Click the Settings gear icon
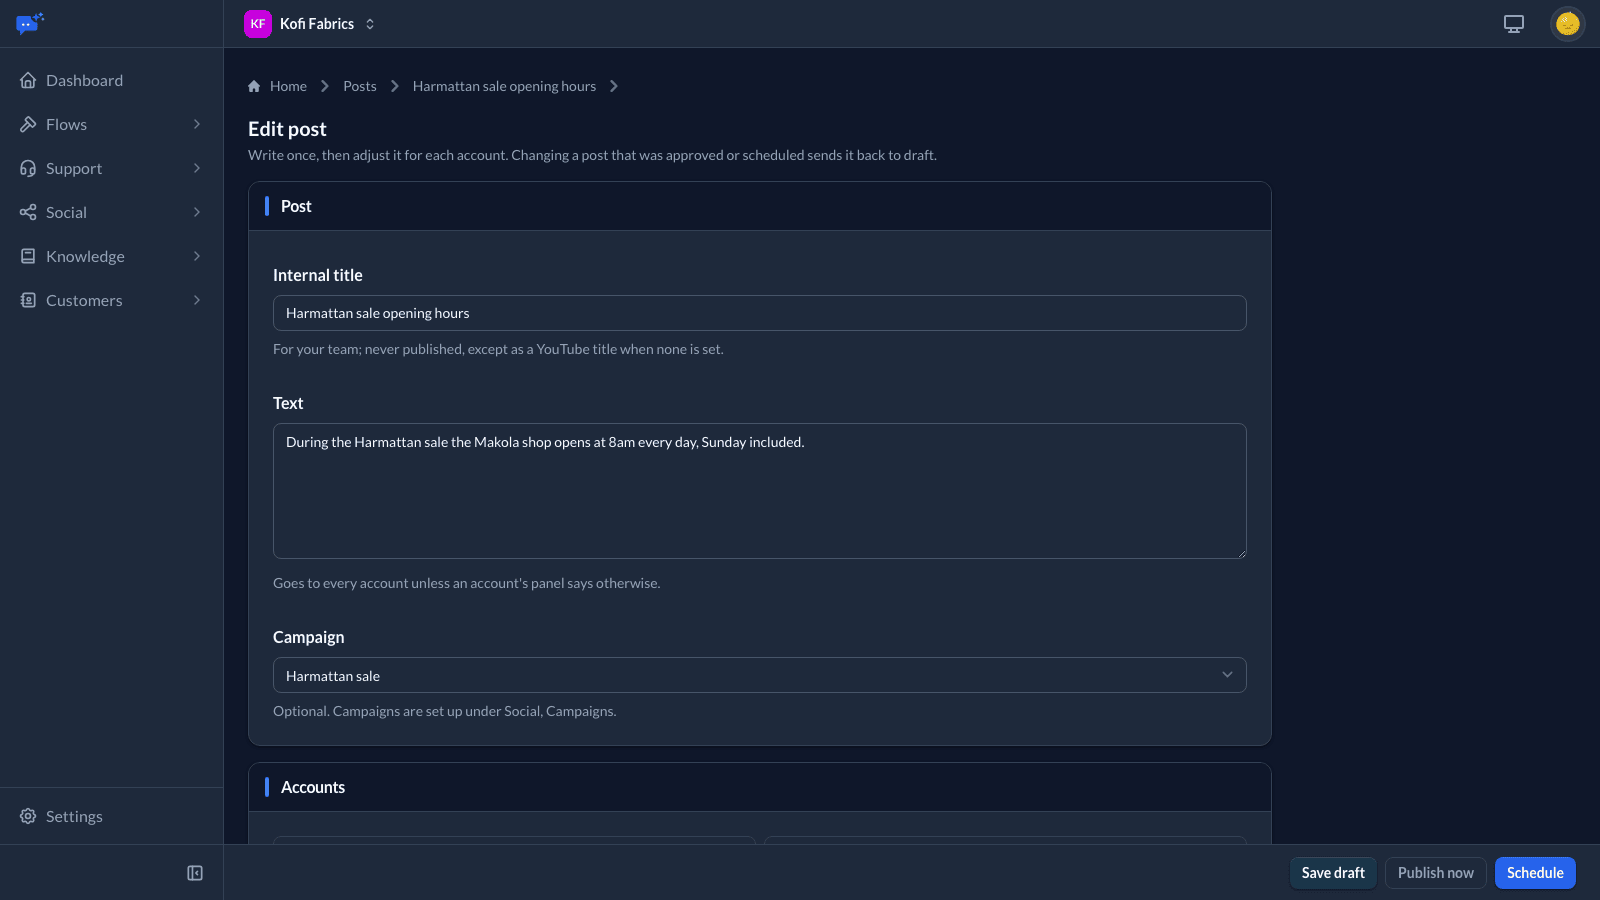This screenshot has height=900, width=1600. click(x=28, y=816)
